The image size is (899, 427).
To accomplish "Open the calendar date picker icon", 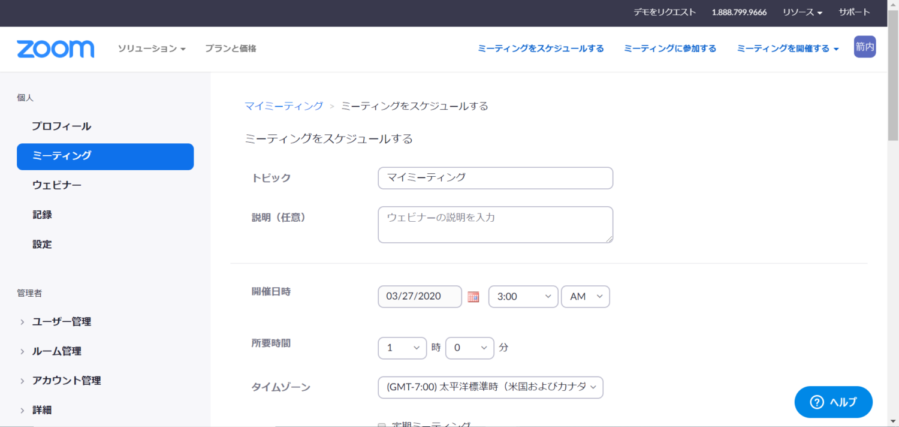I will click(474, 297).
